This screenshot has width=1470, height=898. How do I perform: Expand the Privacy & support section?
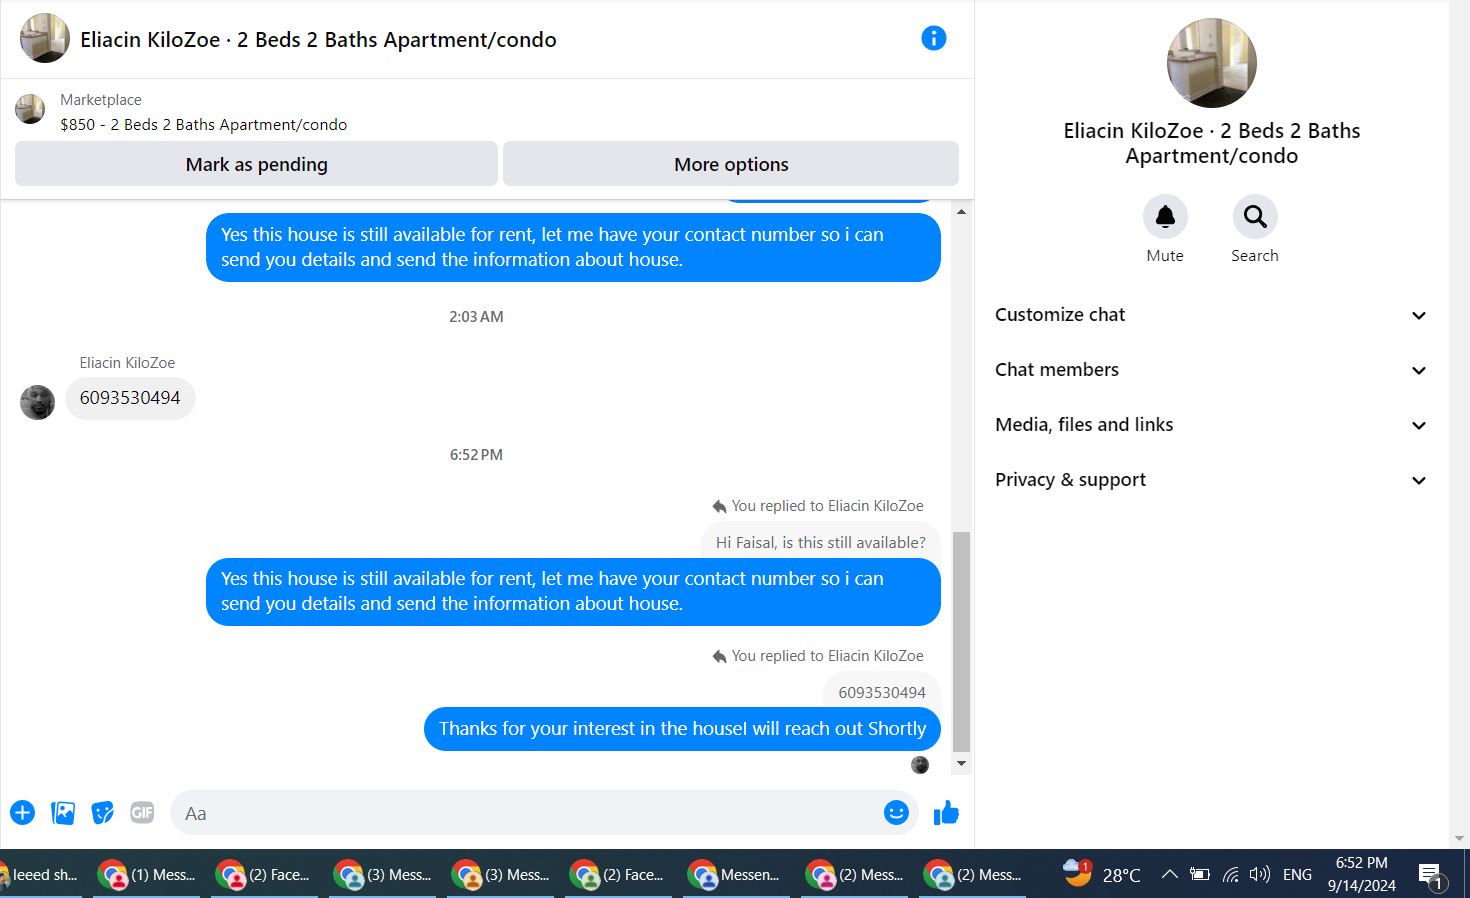tap(1211, 480)
